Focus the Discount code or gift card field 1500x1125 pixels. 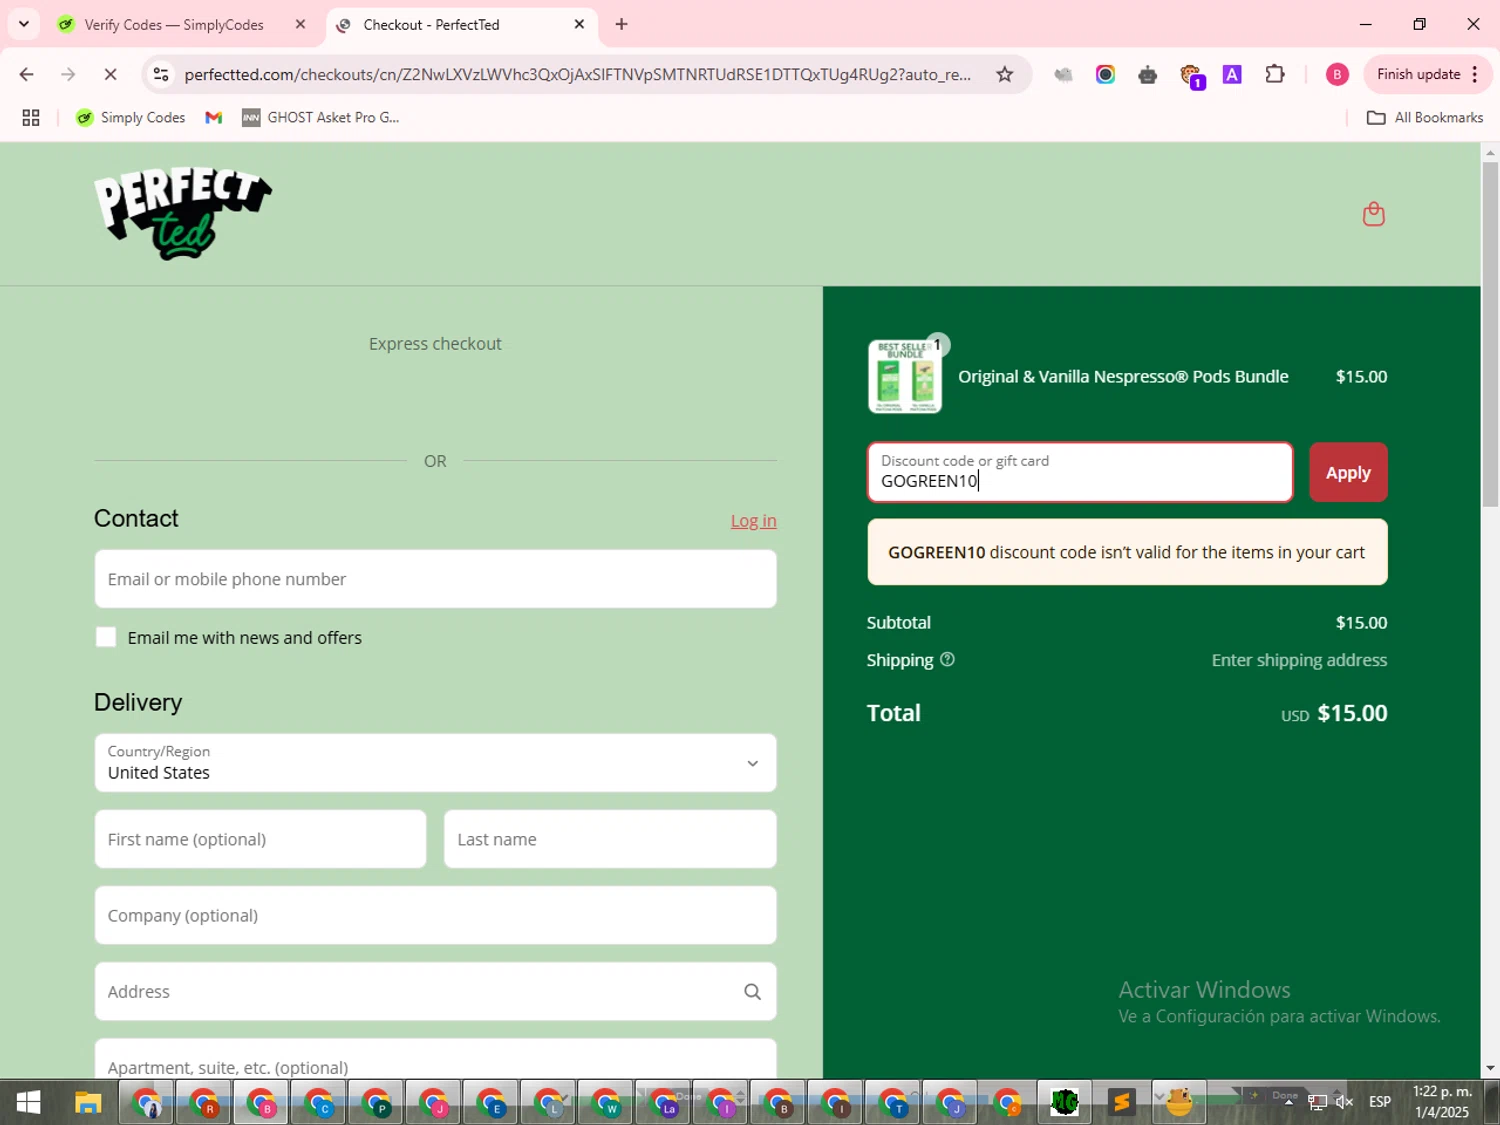1080,472
